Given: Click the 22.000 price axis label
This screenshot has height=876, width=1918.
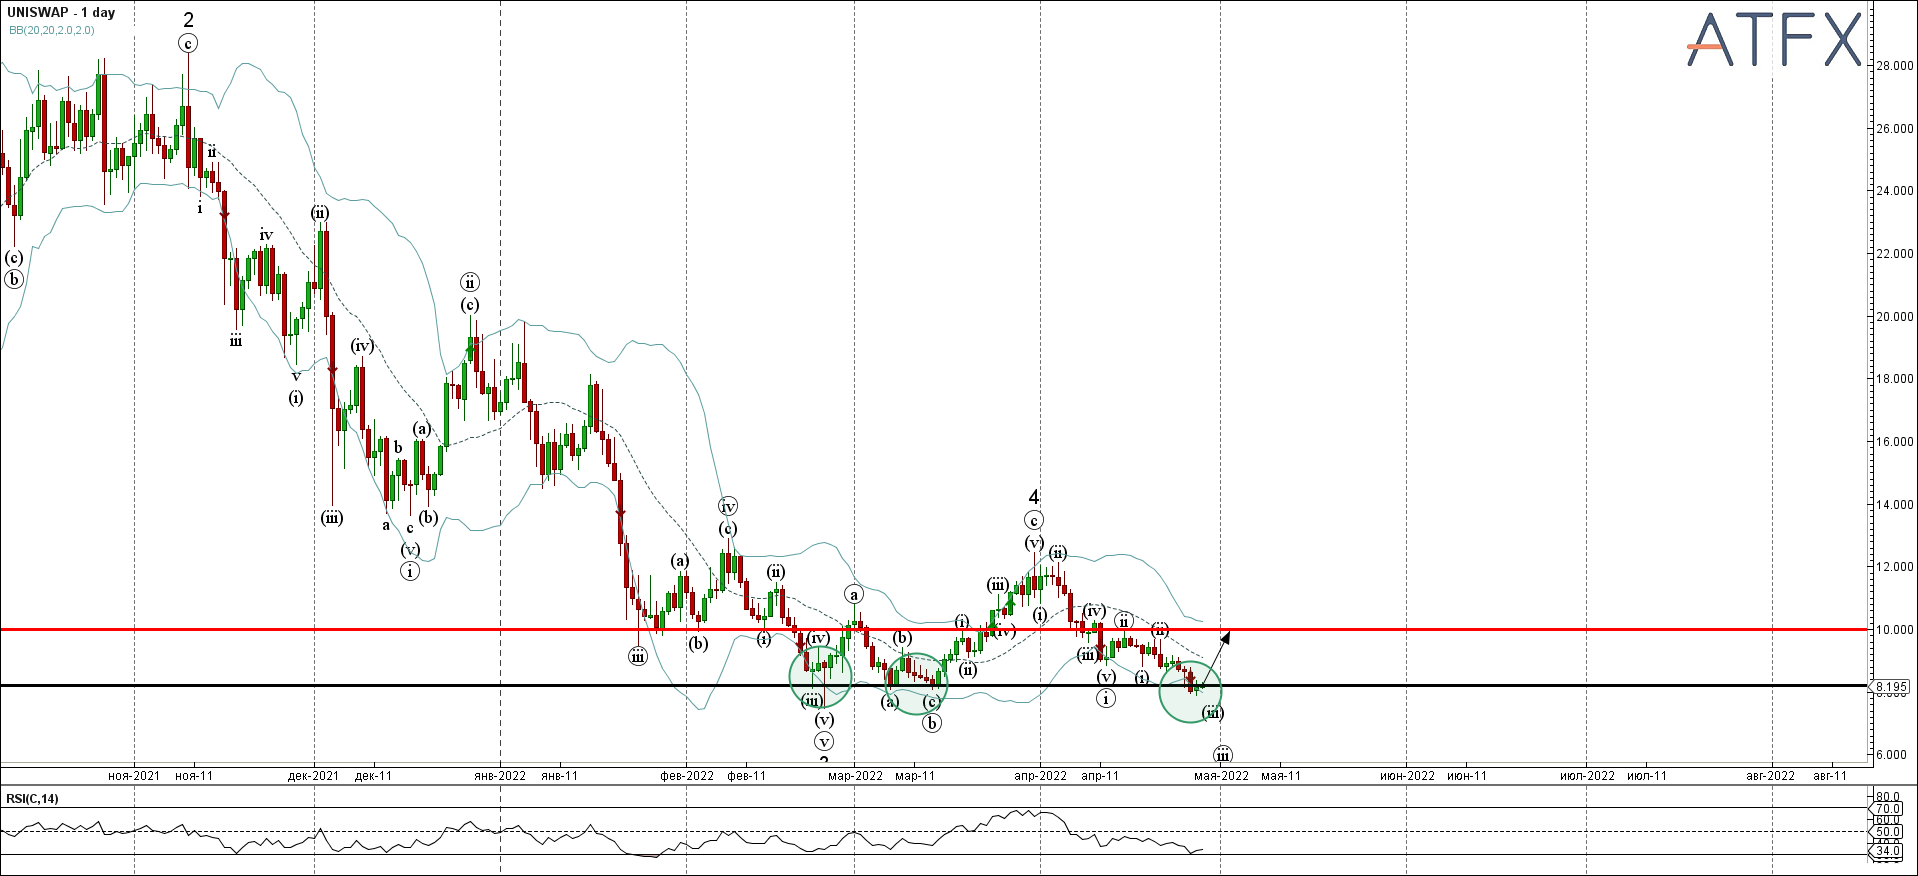Looking at the screenshot, I should point(1895,254).
